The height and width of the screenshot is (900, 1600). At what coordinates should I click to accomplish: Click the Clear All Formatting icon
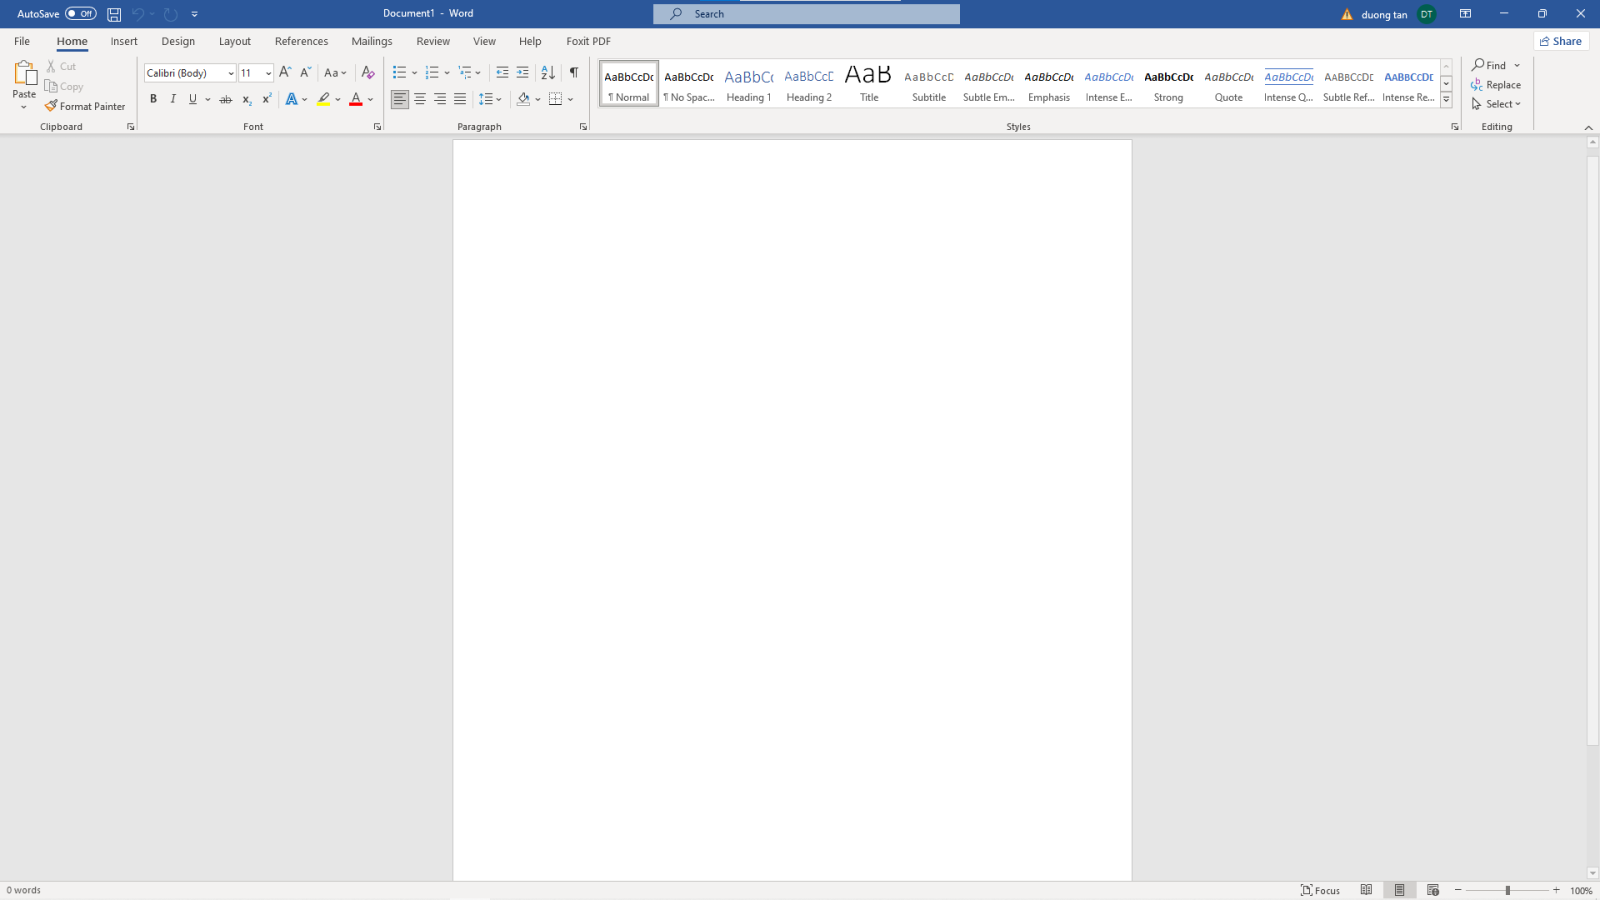tap(367, 73)
